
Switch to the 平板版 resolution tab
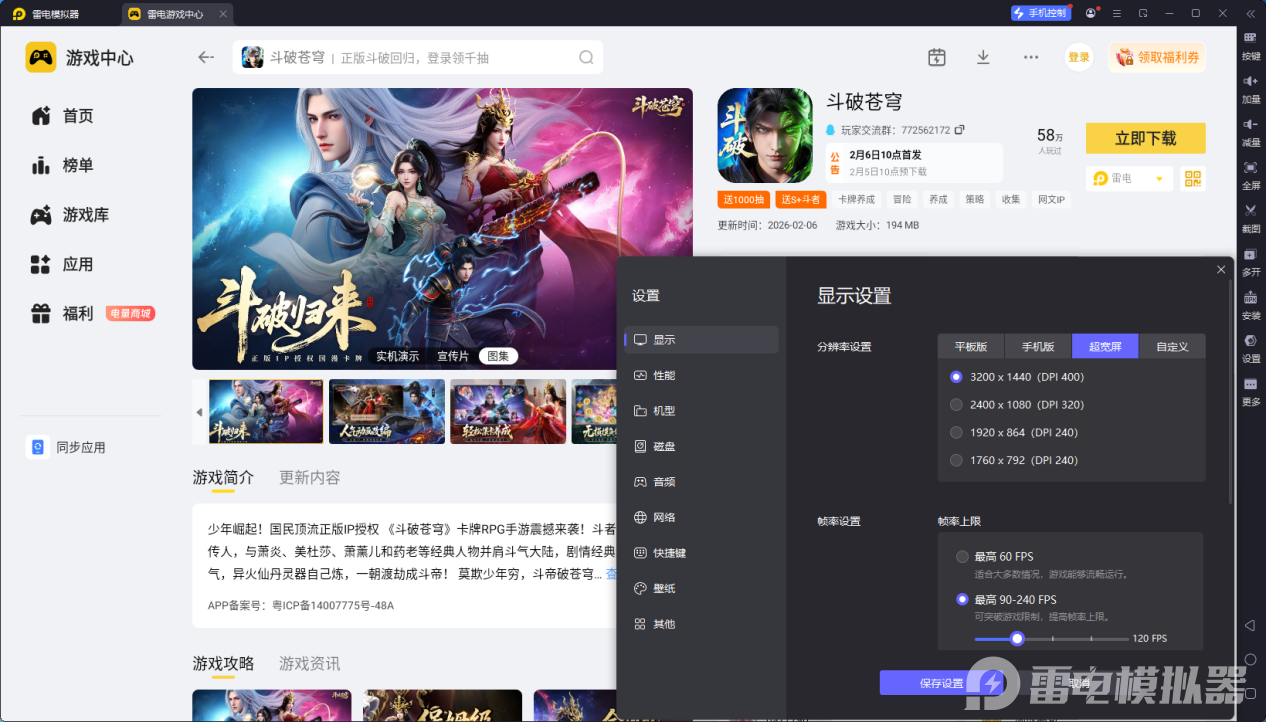(x=971, y=346)
